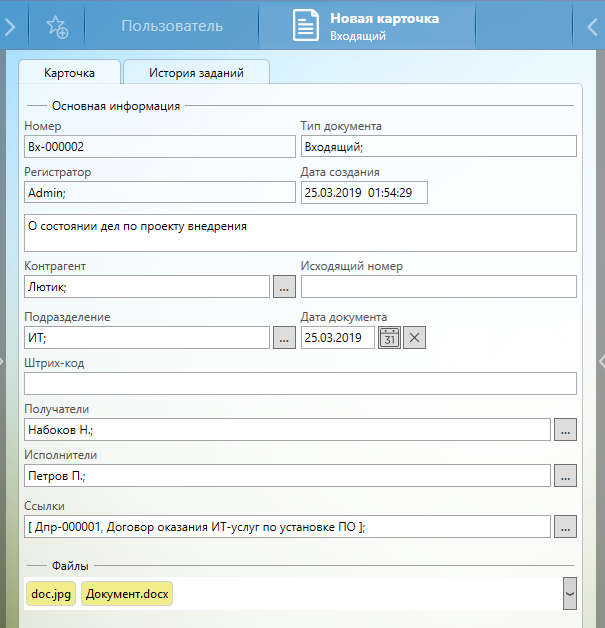Click the Исходящий номер input field

coord(438,287)
